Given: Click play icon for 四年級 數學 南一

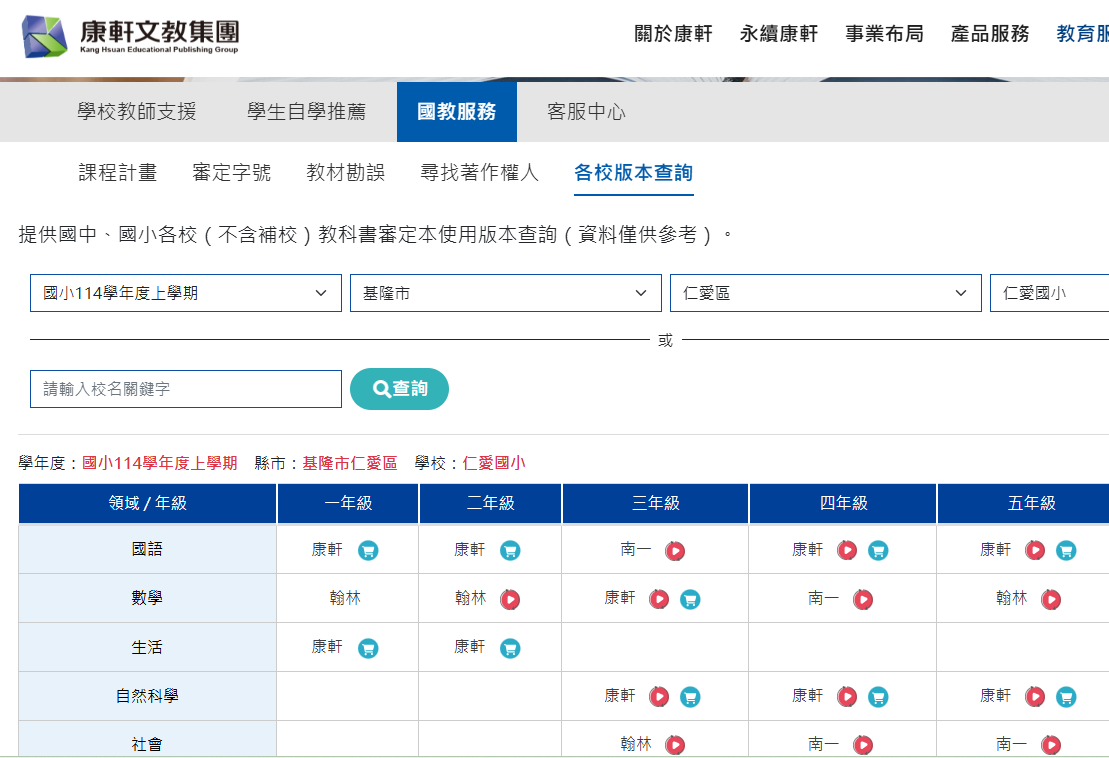Looking at the screenshot, I should [x=863, y=599].
